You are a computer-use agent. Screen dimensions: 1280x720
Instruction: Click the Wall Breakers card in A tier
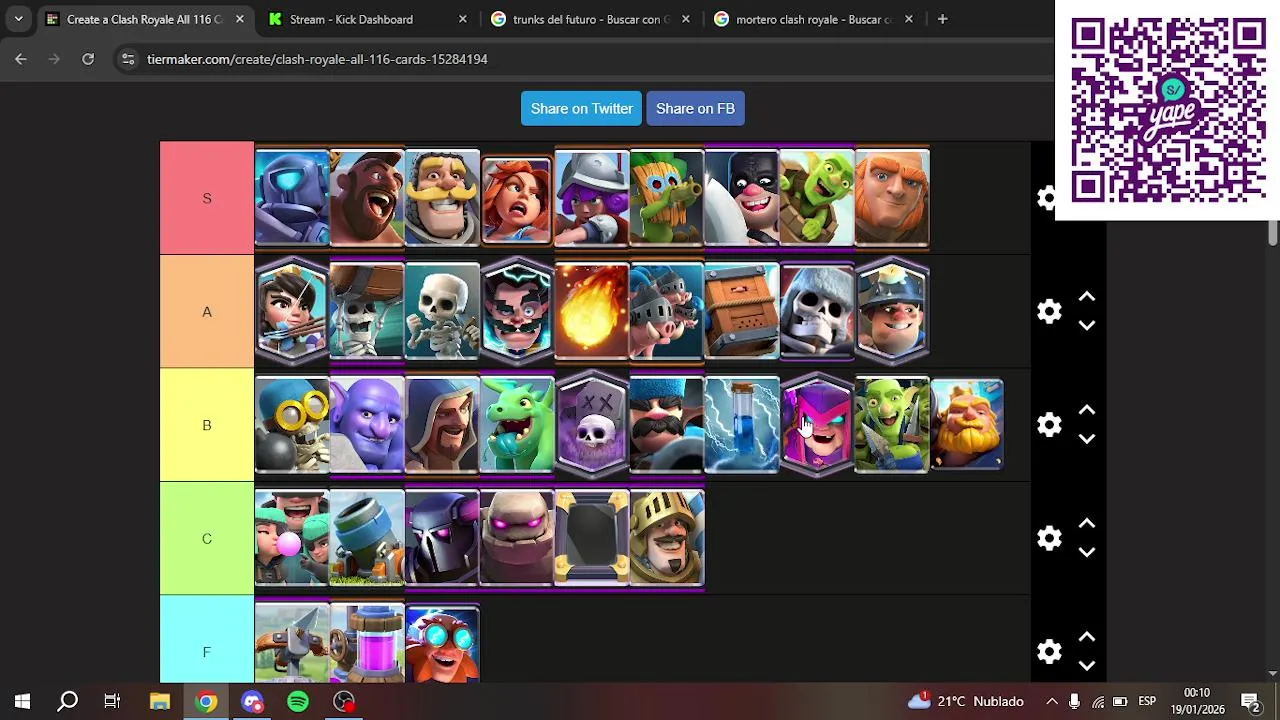click(367, 311)
